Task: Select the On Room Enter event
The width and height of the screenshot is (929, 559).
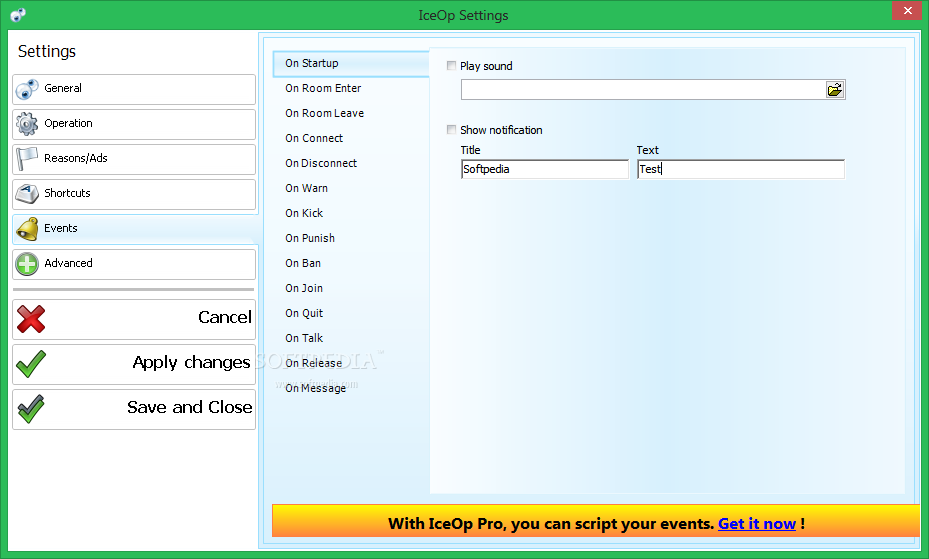Action: pyautogui.click(x=323, y=88)
